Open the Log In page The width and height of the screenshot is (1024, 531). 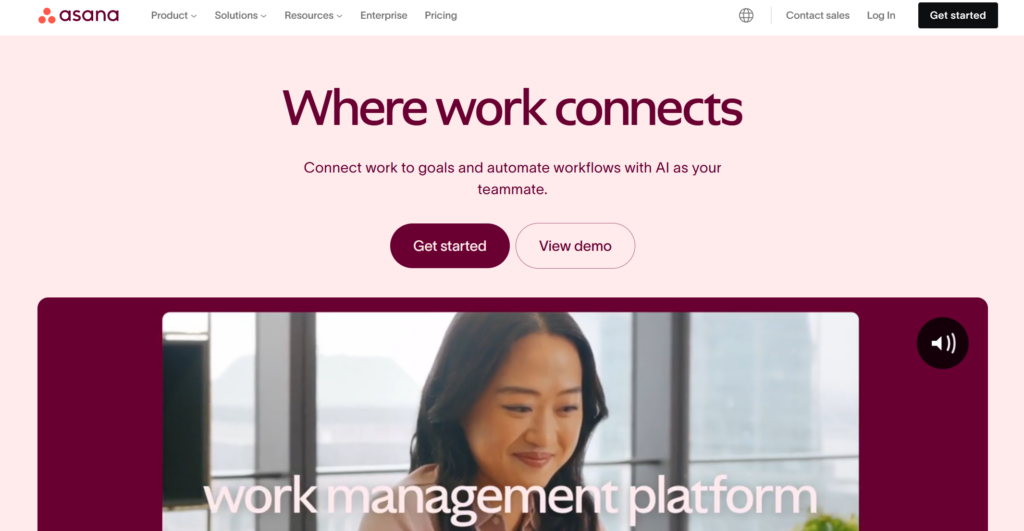(881, 15)
